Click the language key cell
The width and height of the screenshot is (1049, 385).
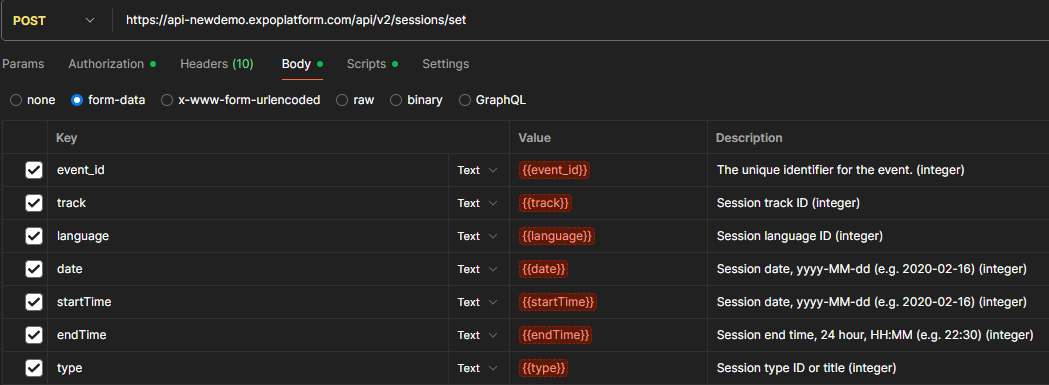tap(248, 236)
